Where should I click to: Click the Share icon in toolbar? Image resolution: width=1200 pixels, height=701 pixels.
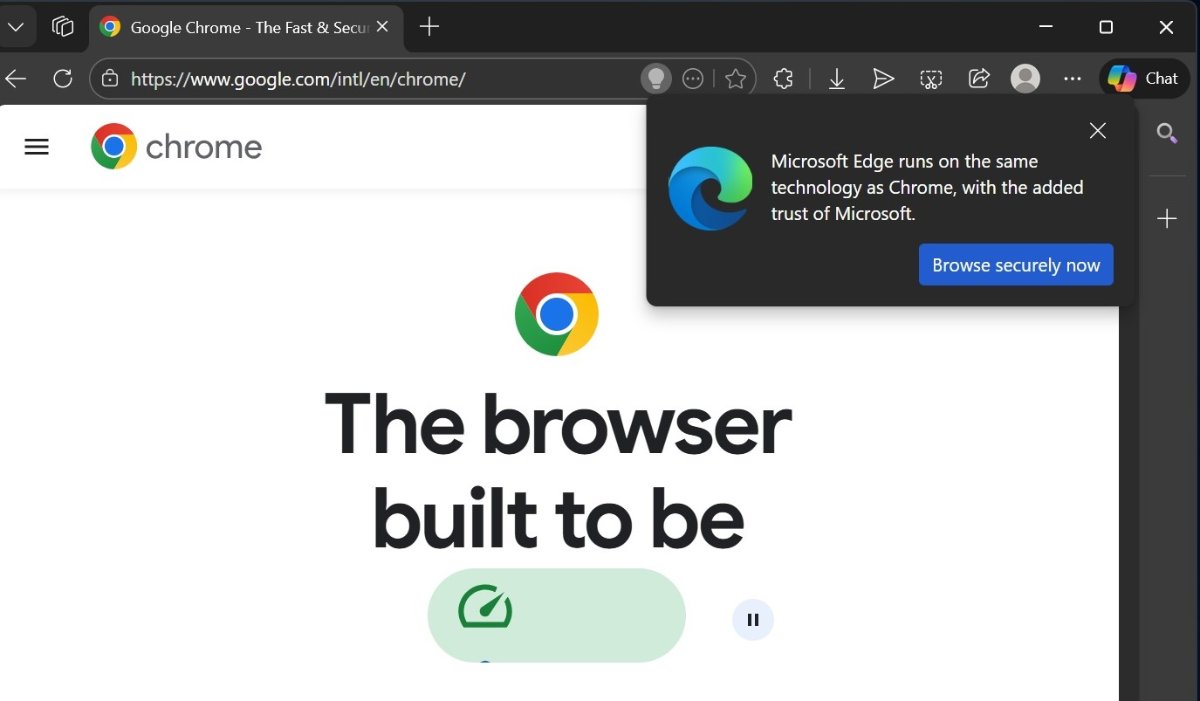[979, 79]
